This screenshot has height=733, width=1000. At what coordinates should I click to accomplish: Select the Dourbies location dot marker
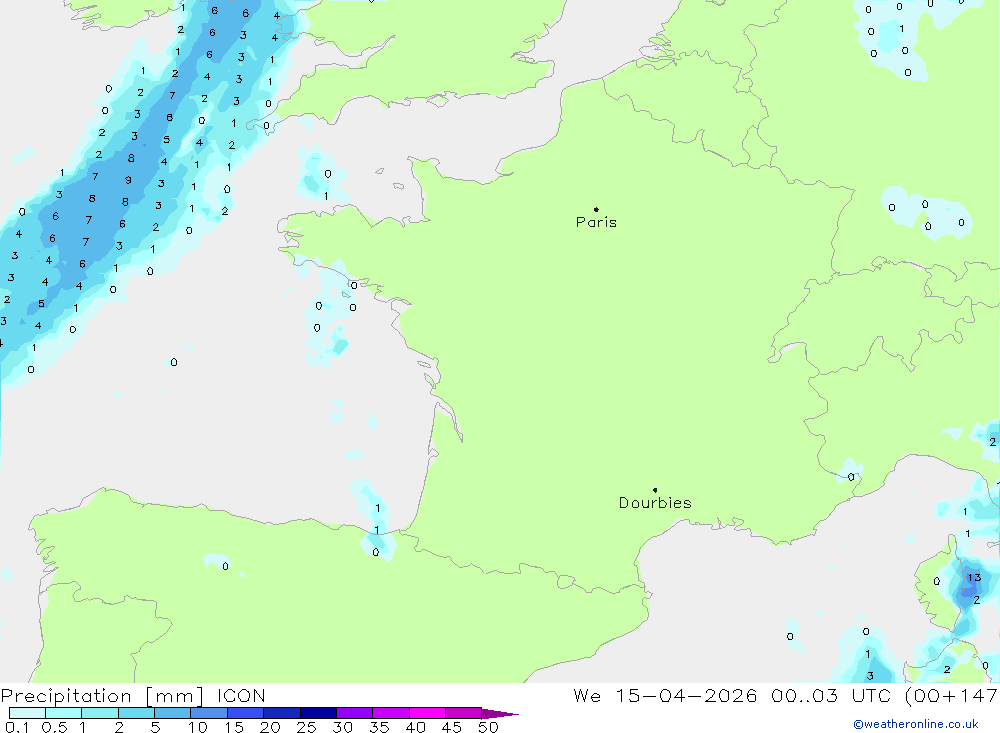tap(655, 490)
